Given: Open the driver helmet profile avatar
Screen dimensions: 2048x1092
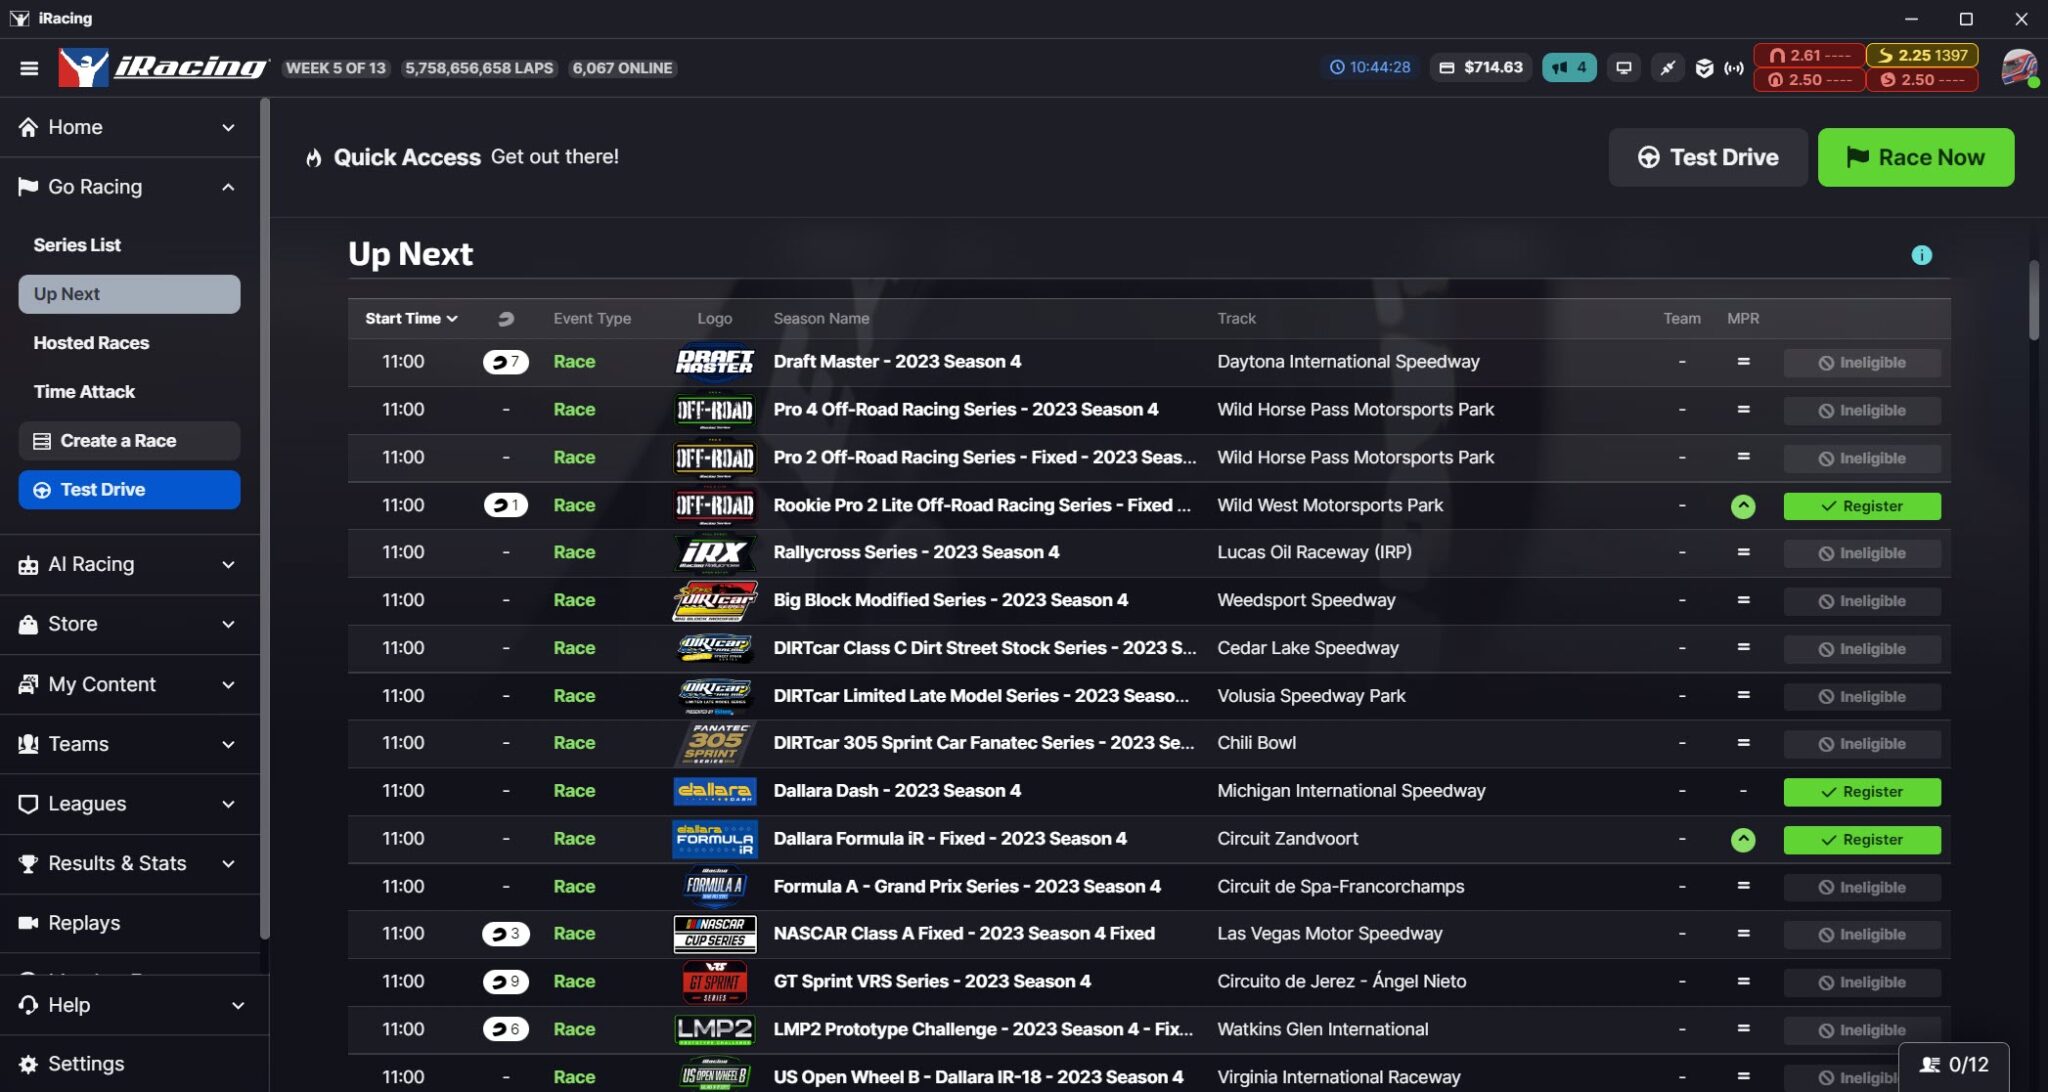Looking at the screenshot, I should [2018, 68].
